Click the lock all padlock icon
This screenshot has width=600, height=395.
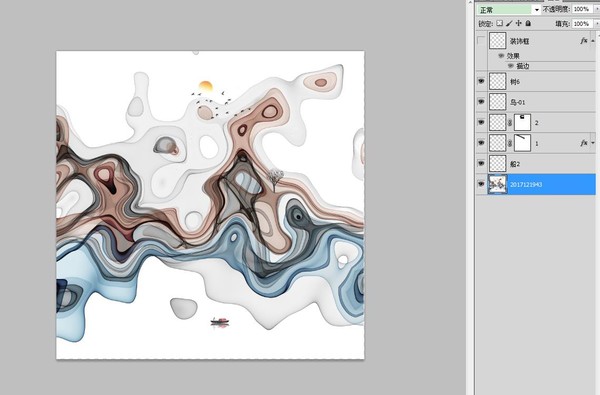(528, 23)
